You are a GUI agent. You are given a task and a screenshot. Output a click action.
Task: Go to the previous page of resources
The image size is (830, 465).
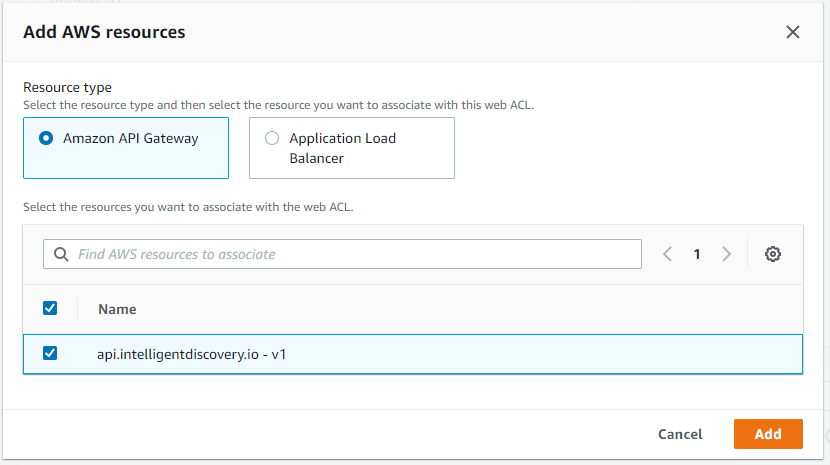coord(667,254)
